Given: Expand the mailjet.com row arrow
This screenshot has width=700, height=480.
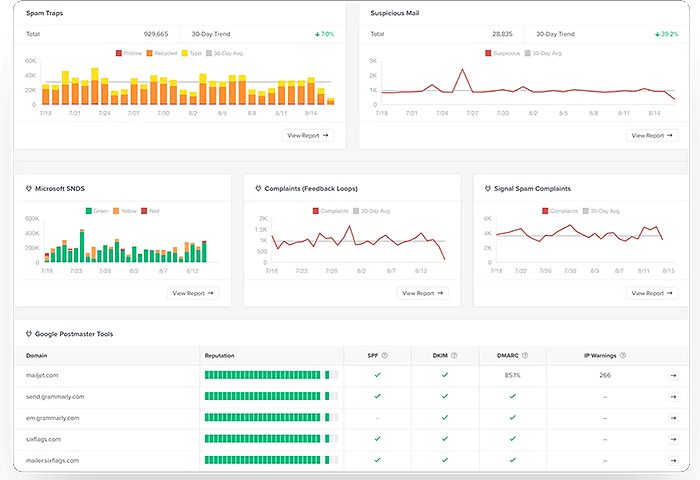Looking at the screenshot, I should click(x=673, y=375).
